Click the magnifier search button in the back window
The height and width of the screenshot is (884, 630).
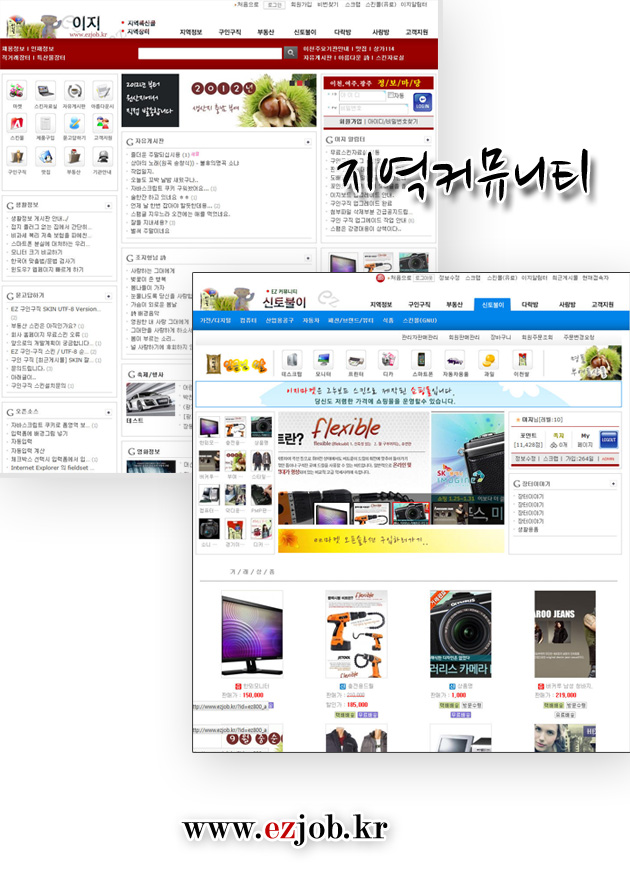click(290, 52)
